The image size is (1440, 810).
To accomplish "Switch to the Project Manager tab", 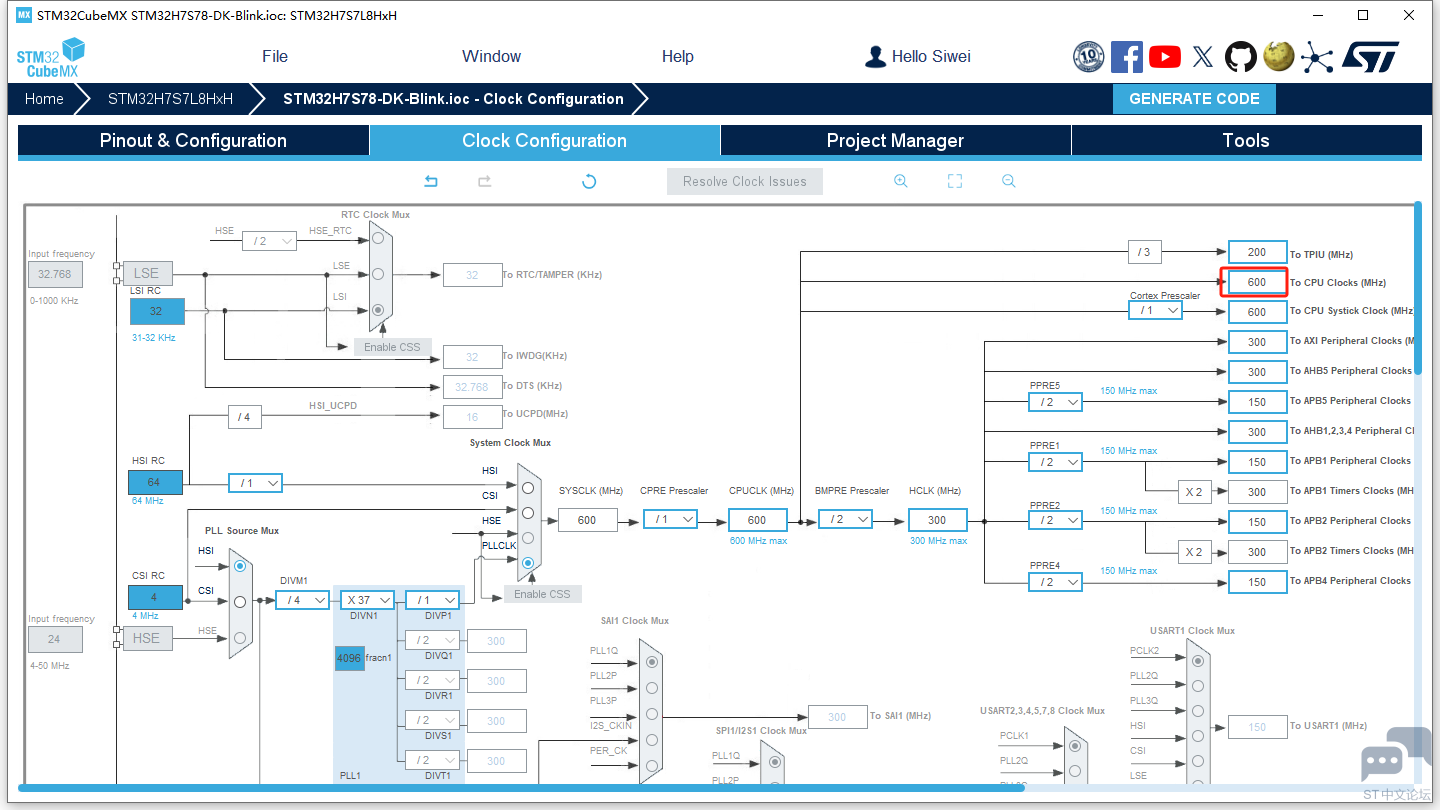I will point(895,141).
